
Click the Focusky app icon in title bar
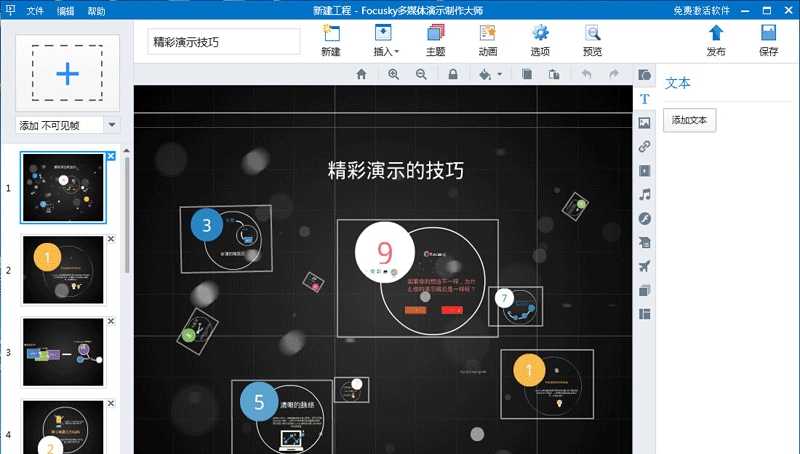click(x=10, y=10)
